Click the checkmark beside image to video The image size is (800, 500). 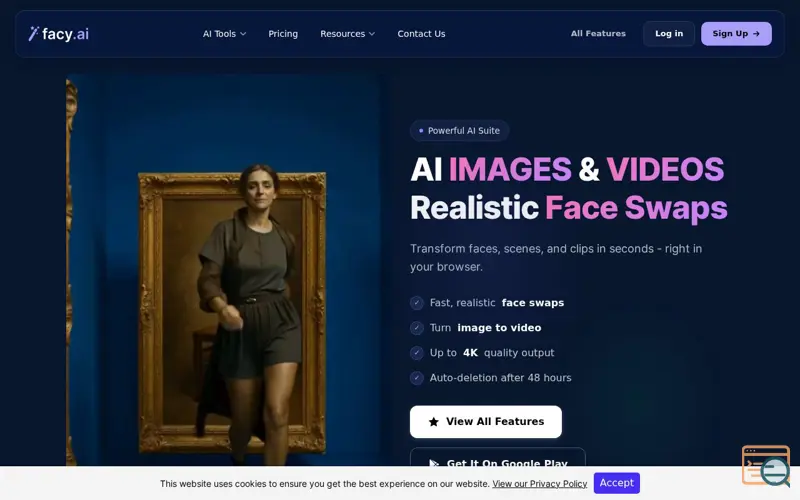(x=417, y=328)
